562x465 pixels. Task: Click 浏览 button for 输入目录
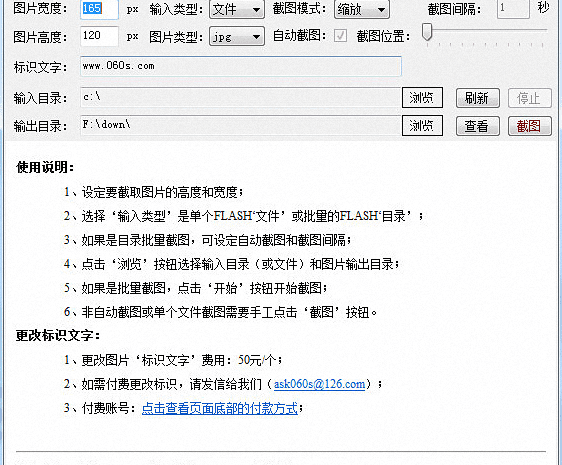tap(422, 98)
